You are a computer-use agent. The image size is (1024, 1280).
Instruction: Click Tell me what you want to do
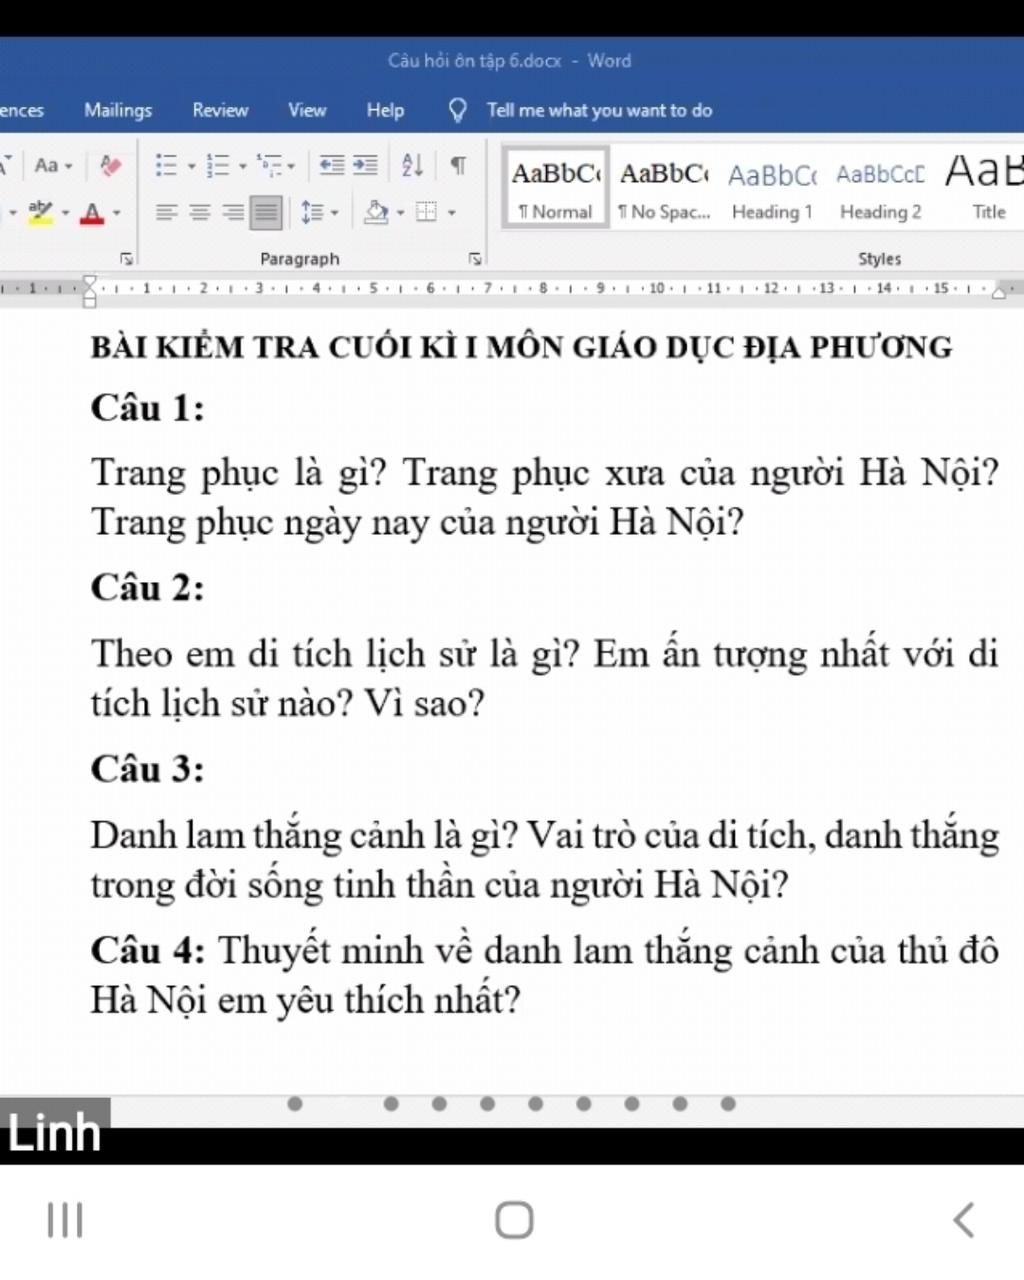599,110
